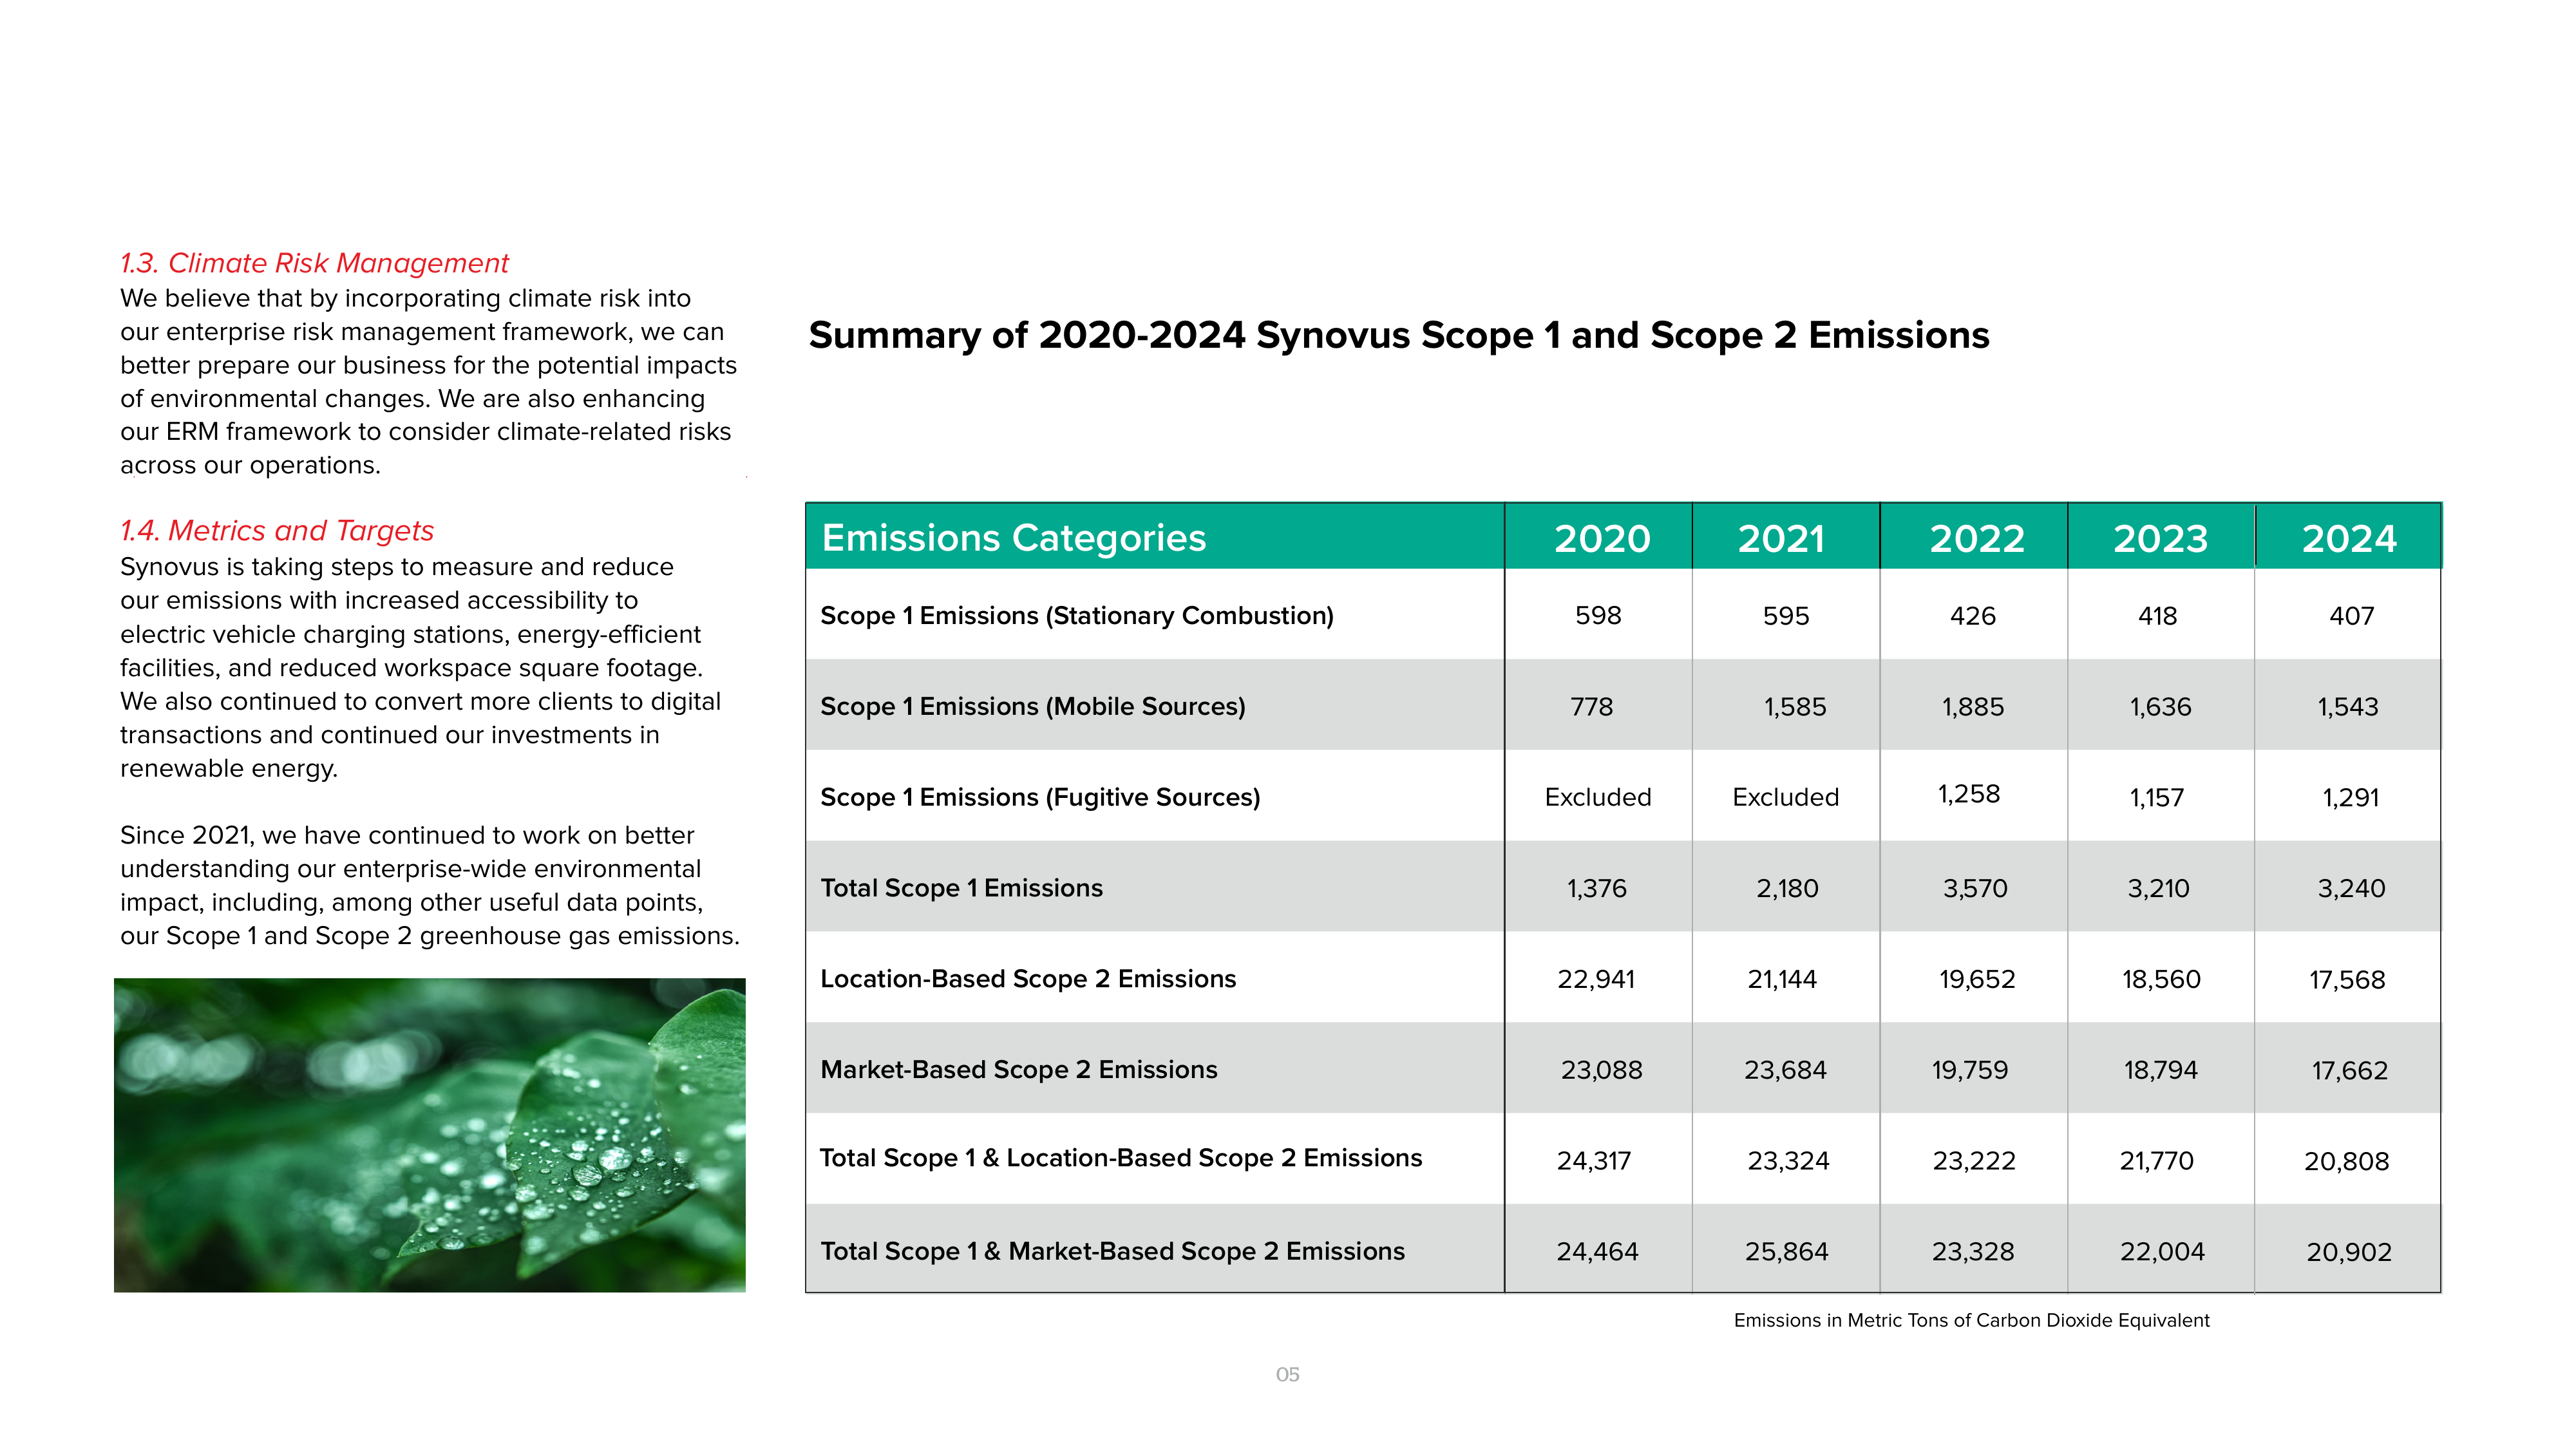The height and width of the screenshot is (1449, 2576).
Task: Click the value 20,808 for 2024
Action: pos(2347,1161)
